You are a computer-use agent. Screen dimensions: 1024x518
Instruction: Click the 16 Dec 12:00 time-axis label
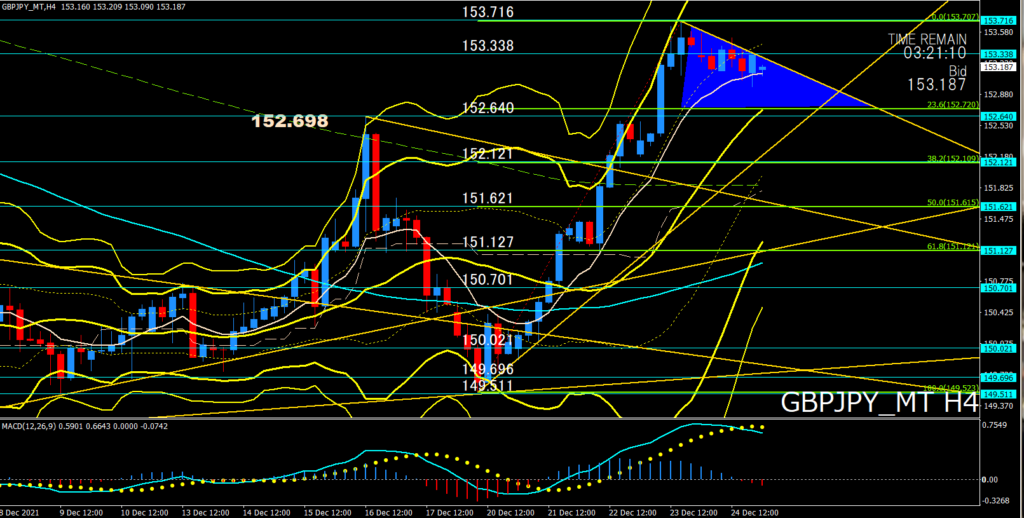tap(389, 513)
